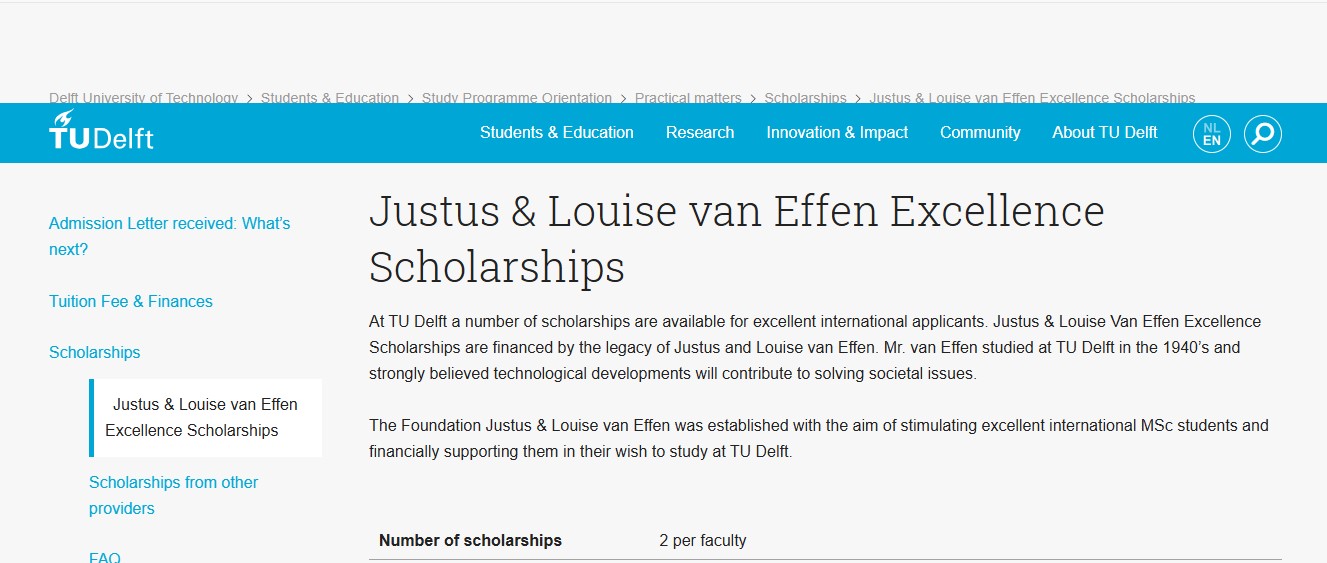Image resolution: width=1327 pixels, height=563 pixels.
Task: Select Research in the top navigation
Action: (x=700, y=132)
